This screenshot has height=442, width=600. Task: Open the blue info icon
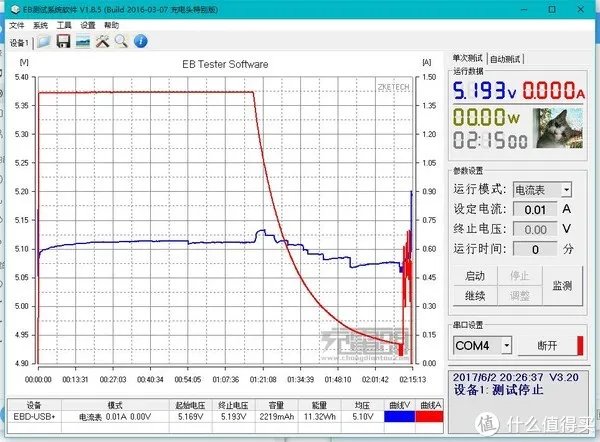(x=141, y=41)
